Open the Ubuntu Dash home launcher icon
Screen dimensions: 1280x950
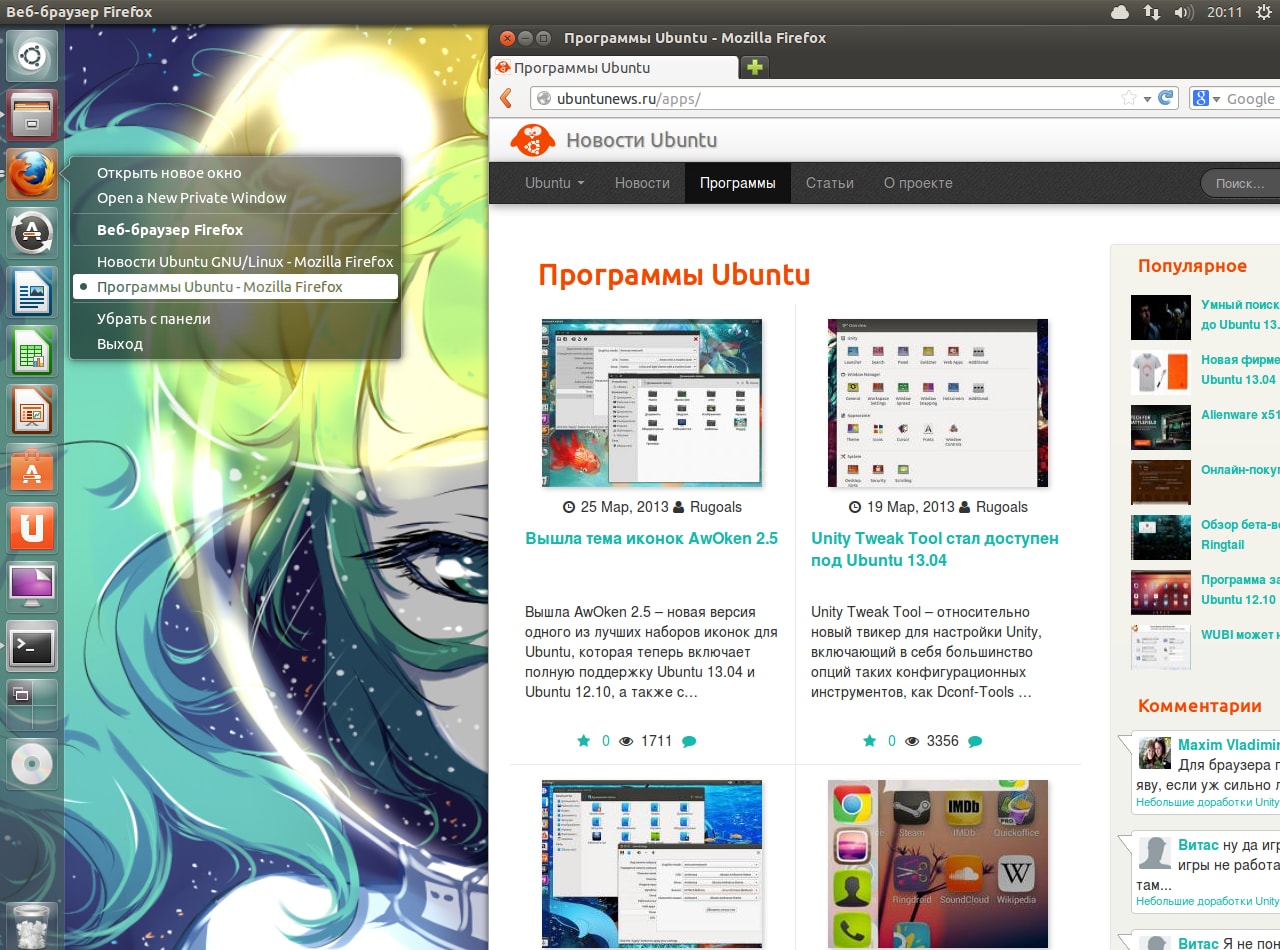coord(32,56)
